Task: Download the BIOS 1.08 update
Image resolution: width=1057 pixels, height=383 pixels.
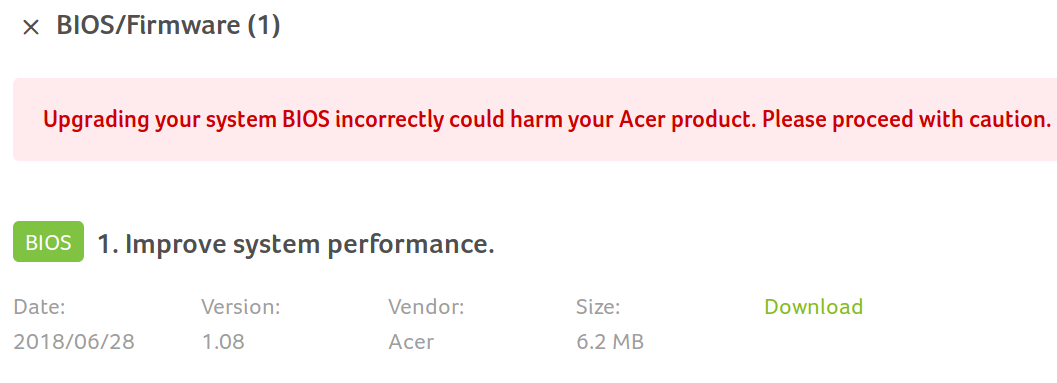Action: click(814, 307)
